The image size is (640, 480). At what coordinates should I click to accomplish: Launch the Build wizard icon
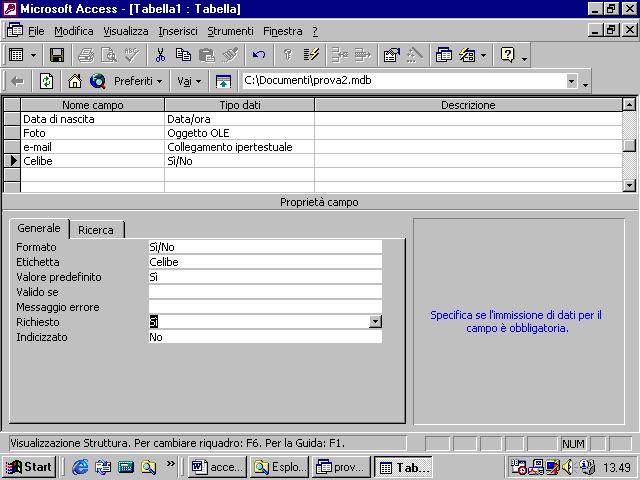pyautogui.click(x=415, y=55)
